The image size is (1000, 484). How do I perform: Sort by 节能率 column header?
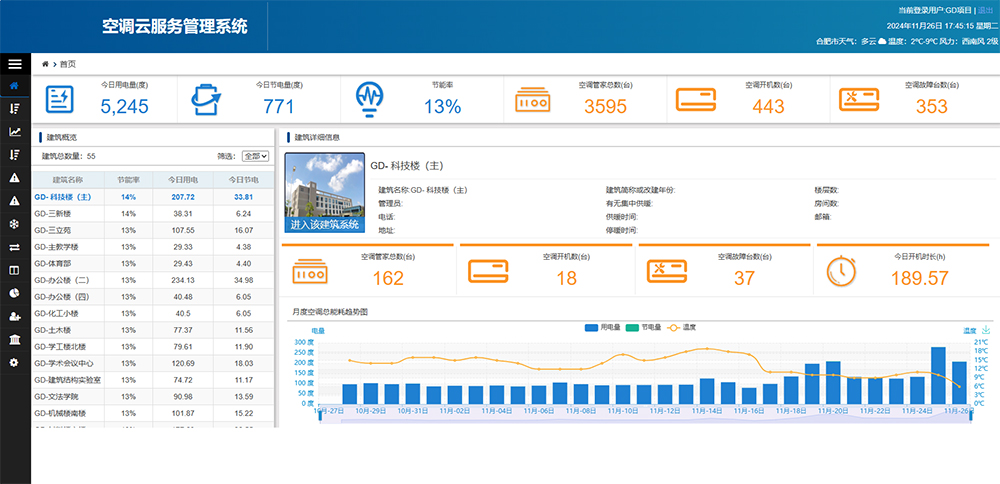coord(128,179)
